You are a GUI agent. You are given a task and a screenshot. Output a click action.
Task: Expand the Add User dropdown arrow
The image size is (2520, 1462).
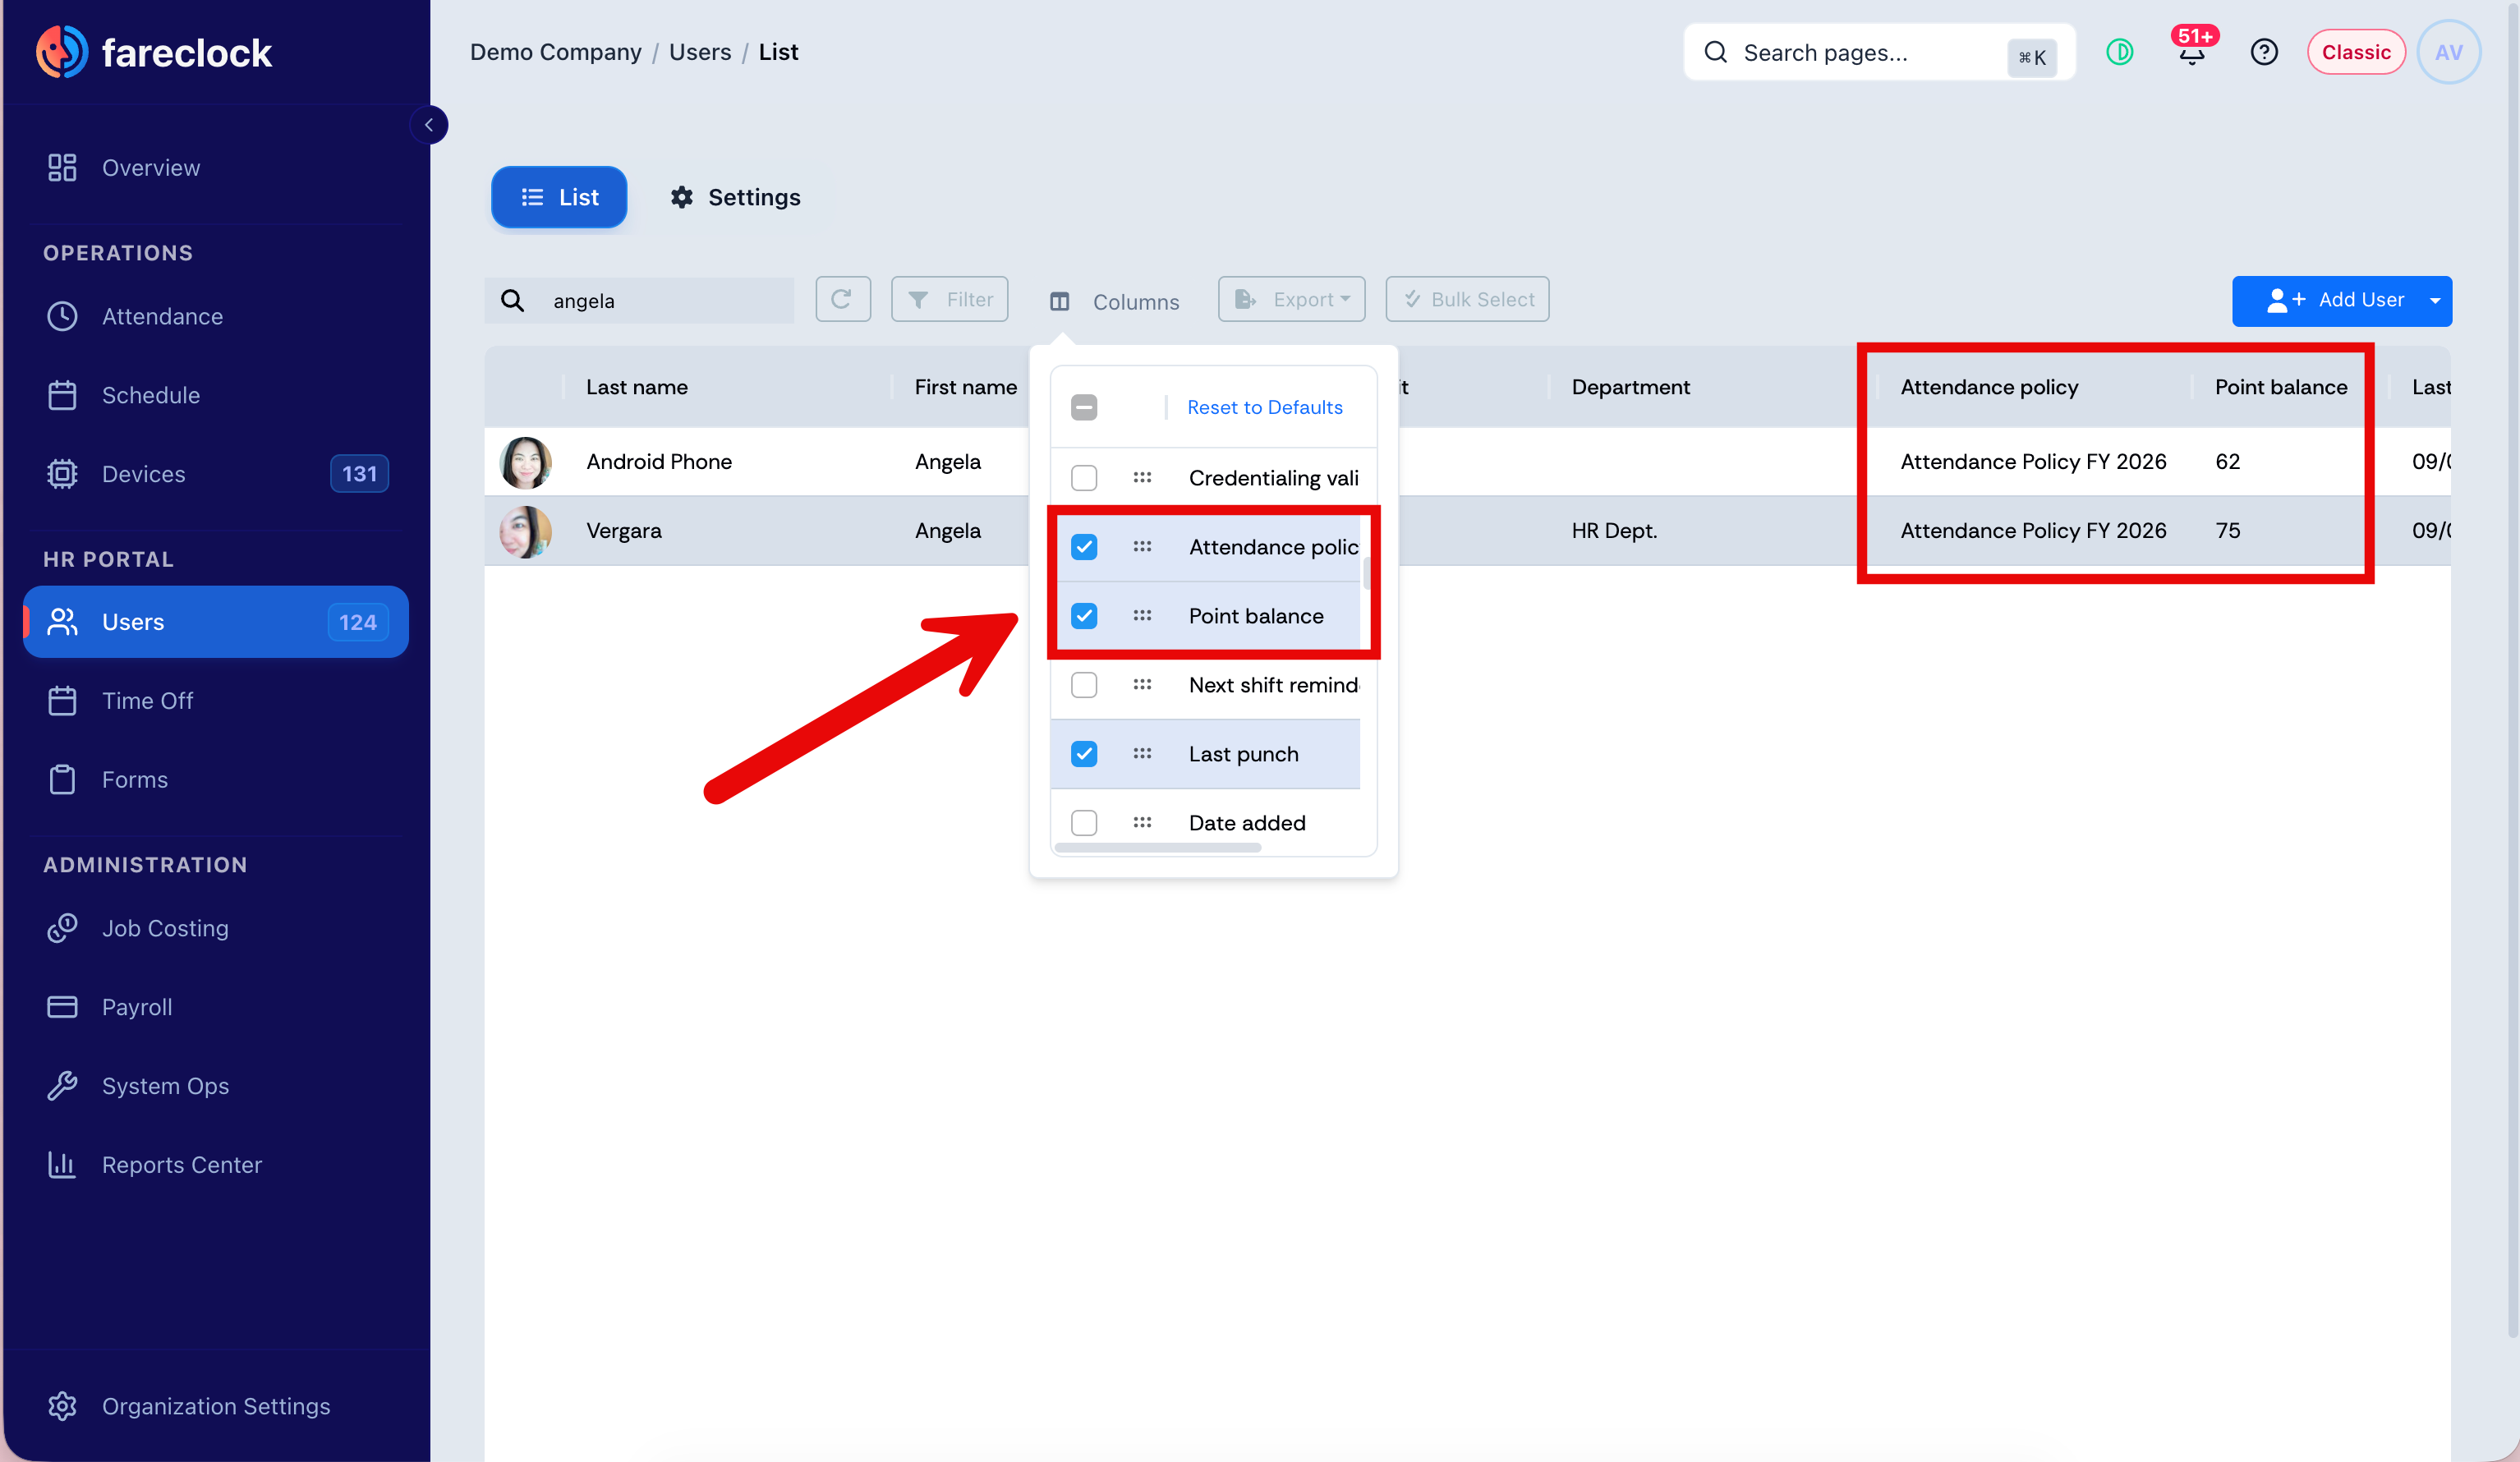(2435, 301)
